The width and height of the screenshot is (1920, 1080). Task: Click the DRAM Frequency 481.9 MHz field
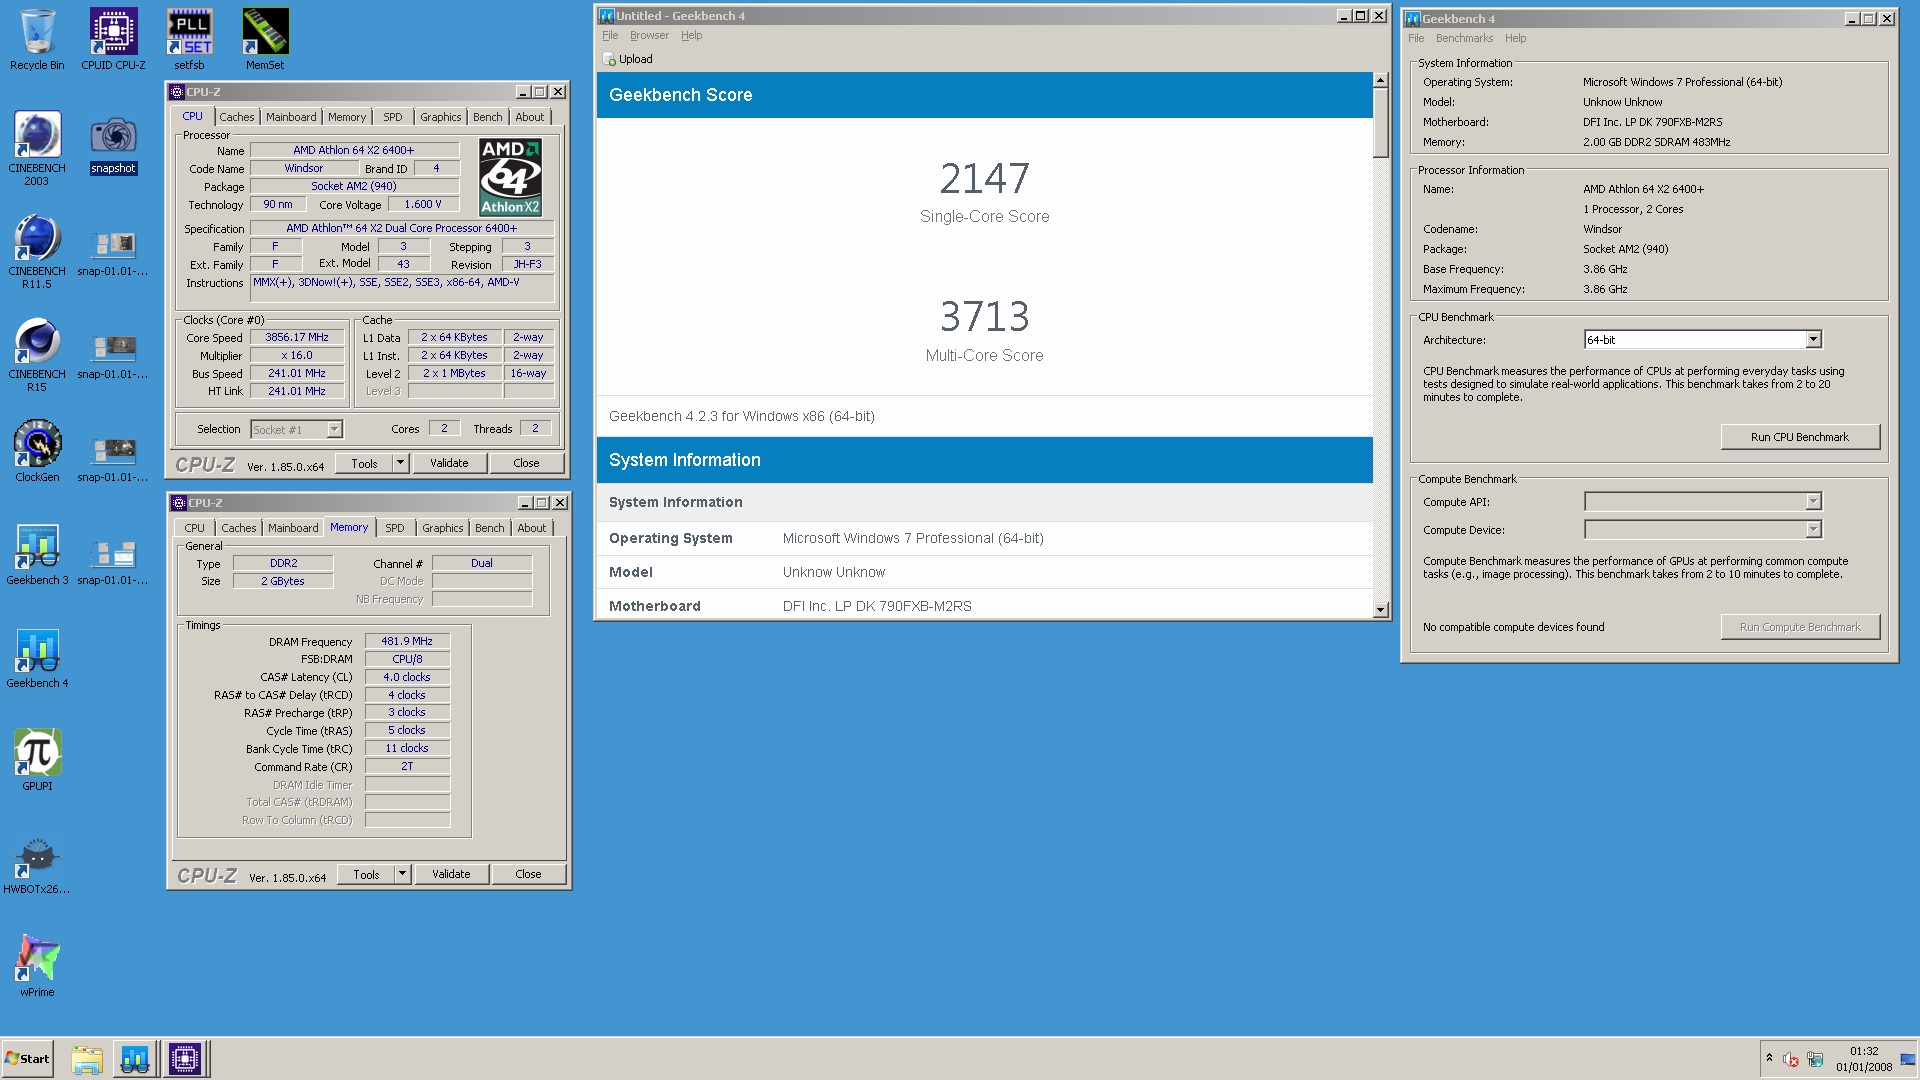coord(407,642)
